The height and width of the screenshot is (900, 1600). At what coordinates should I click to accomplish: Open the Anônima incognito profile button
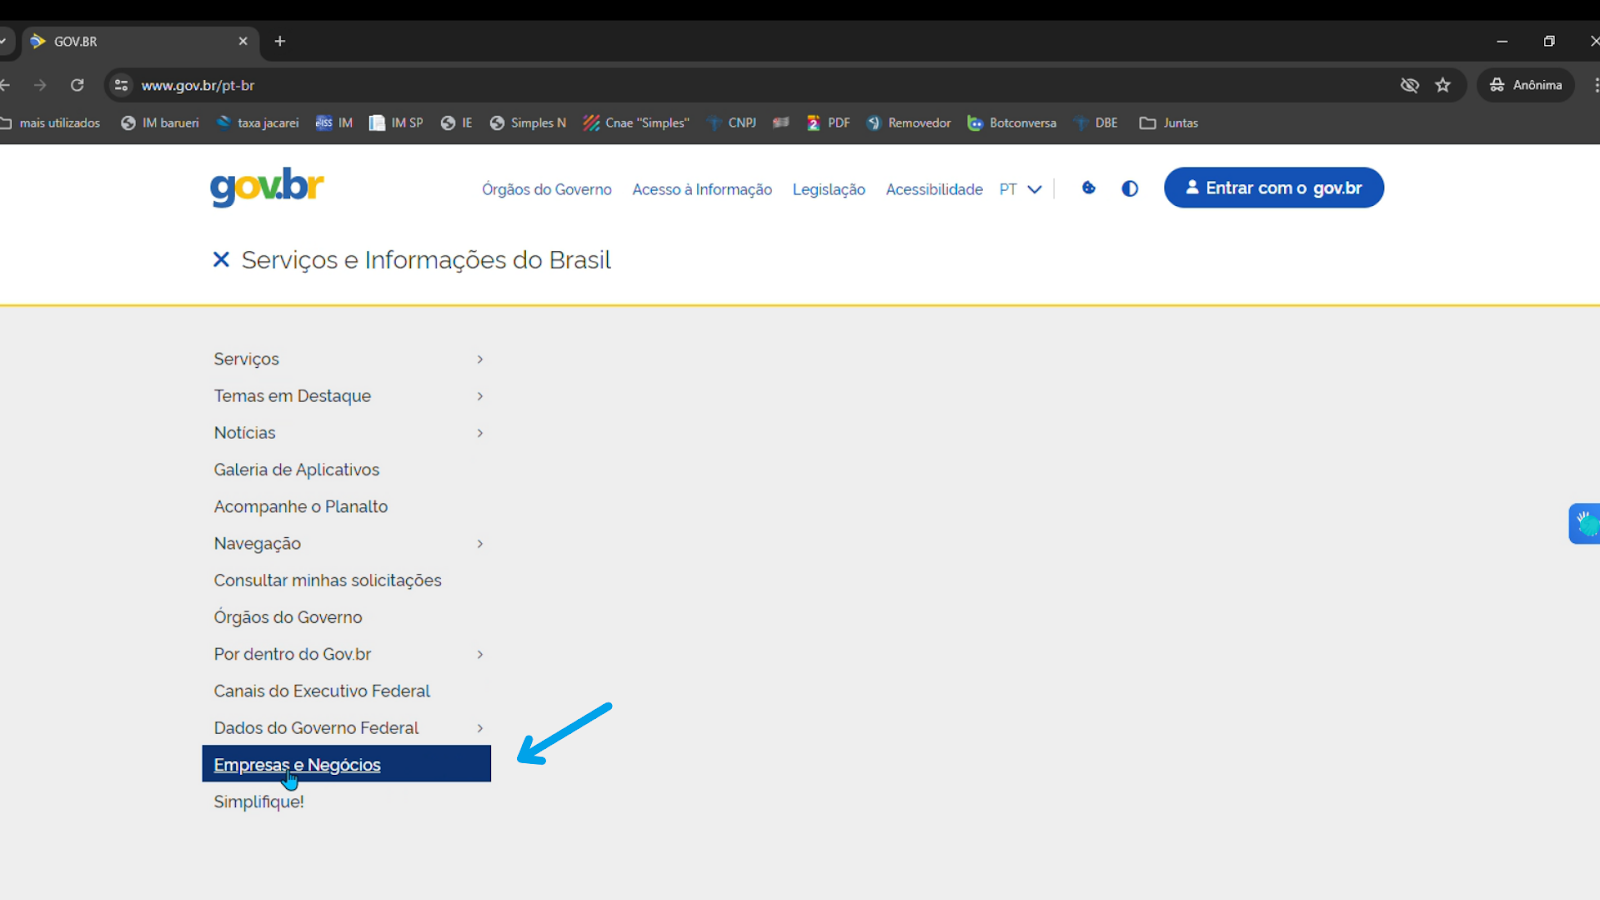coord(1526,85)
